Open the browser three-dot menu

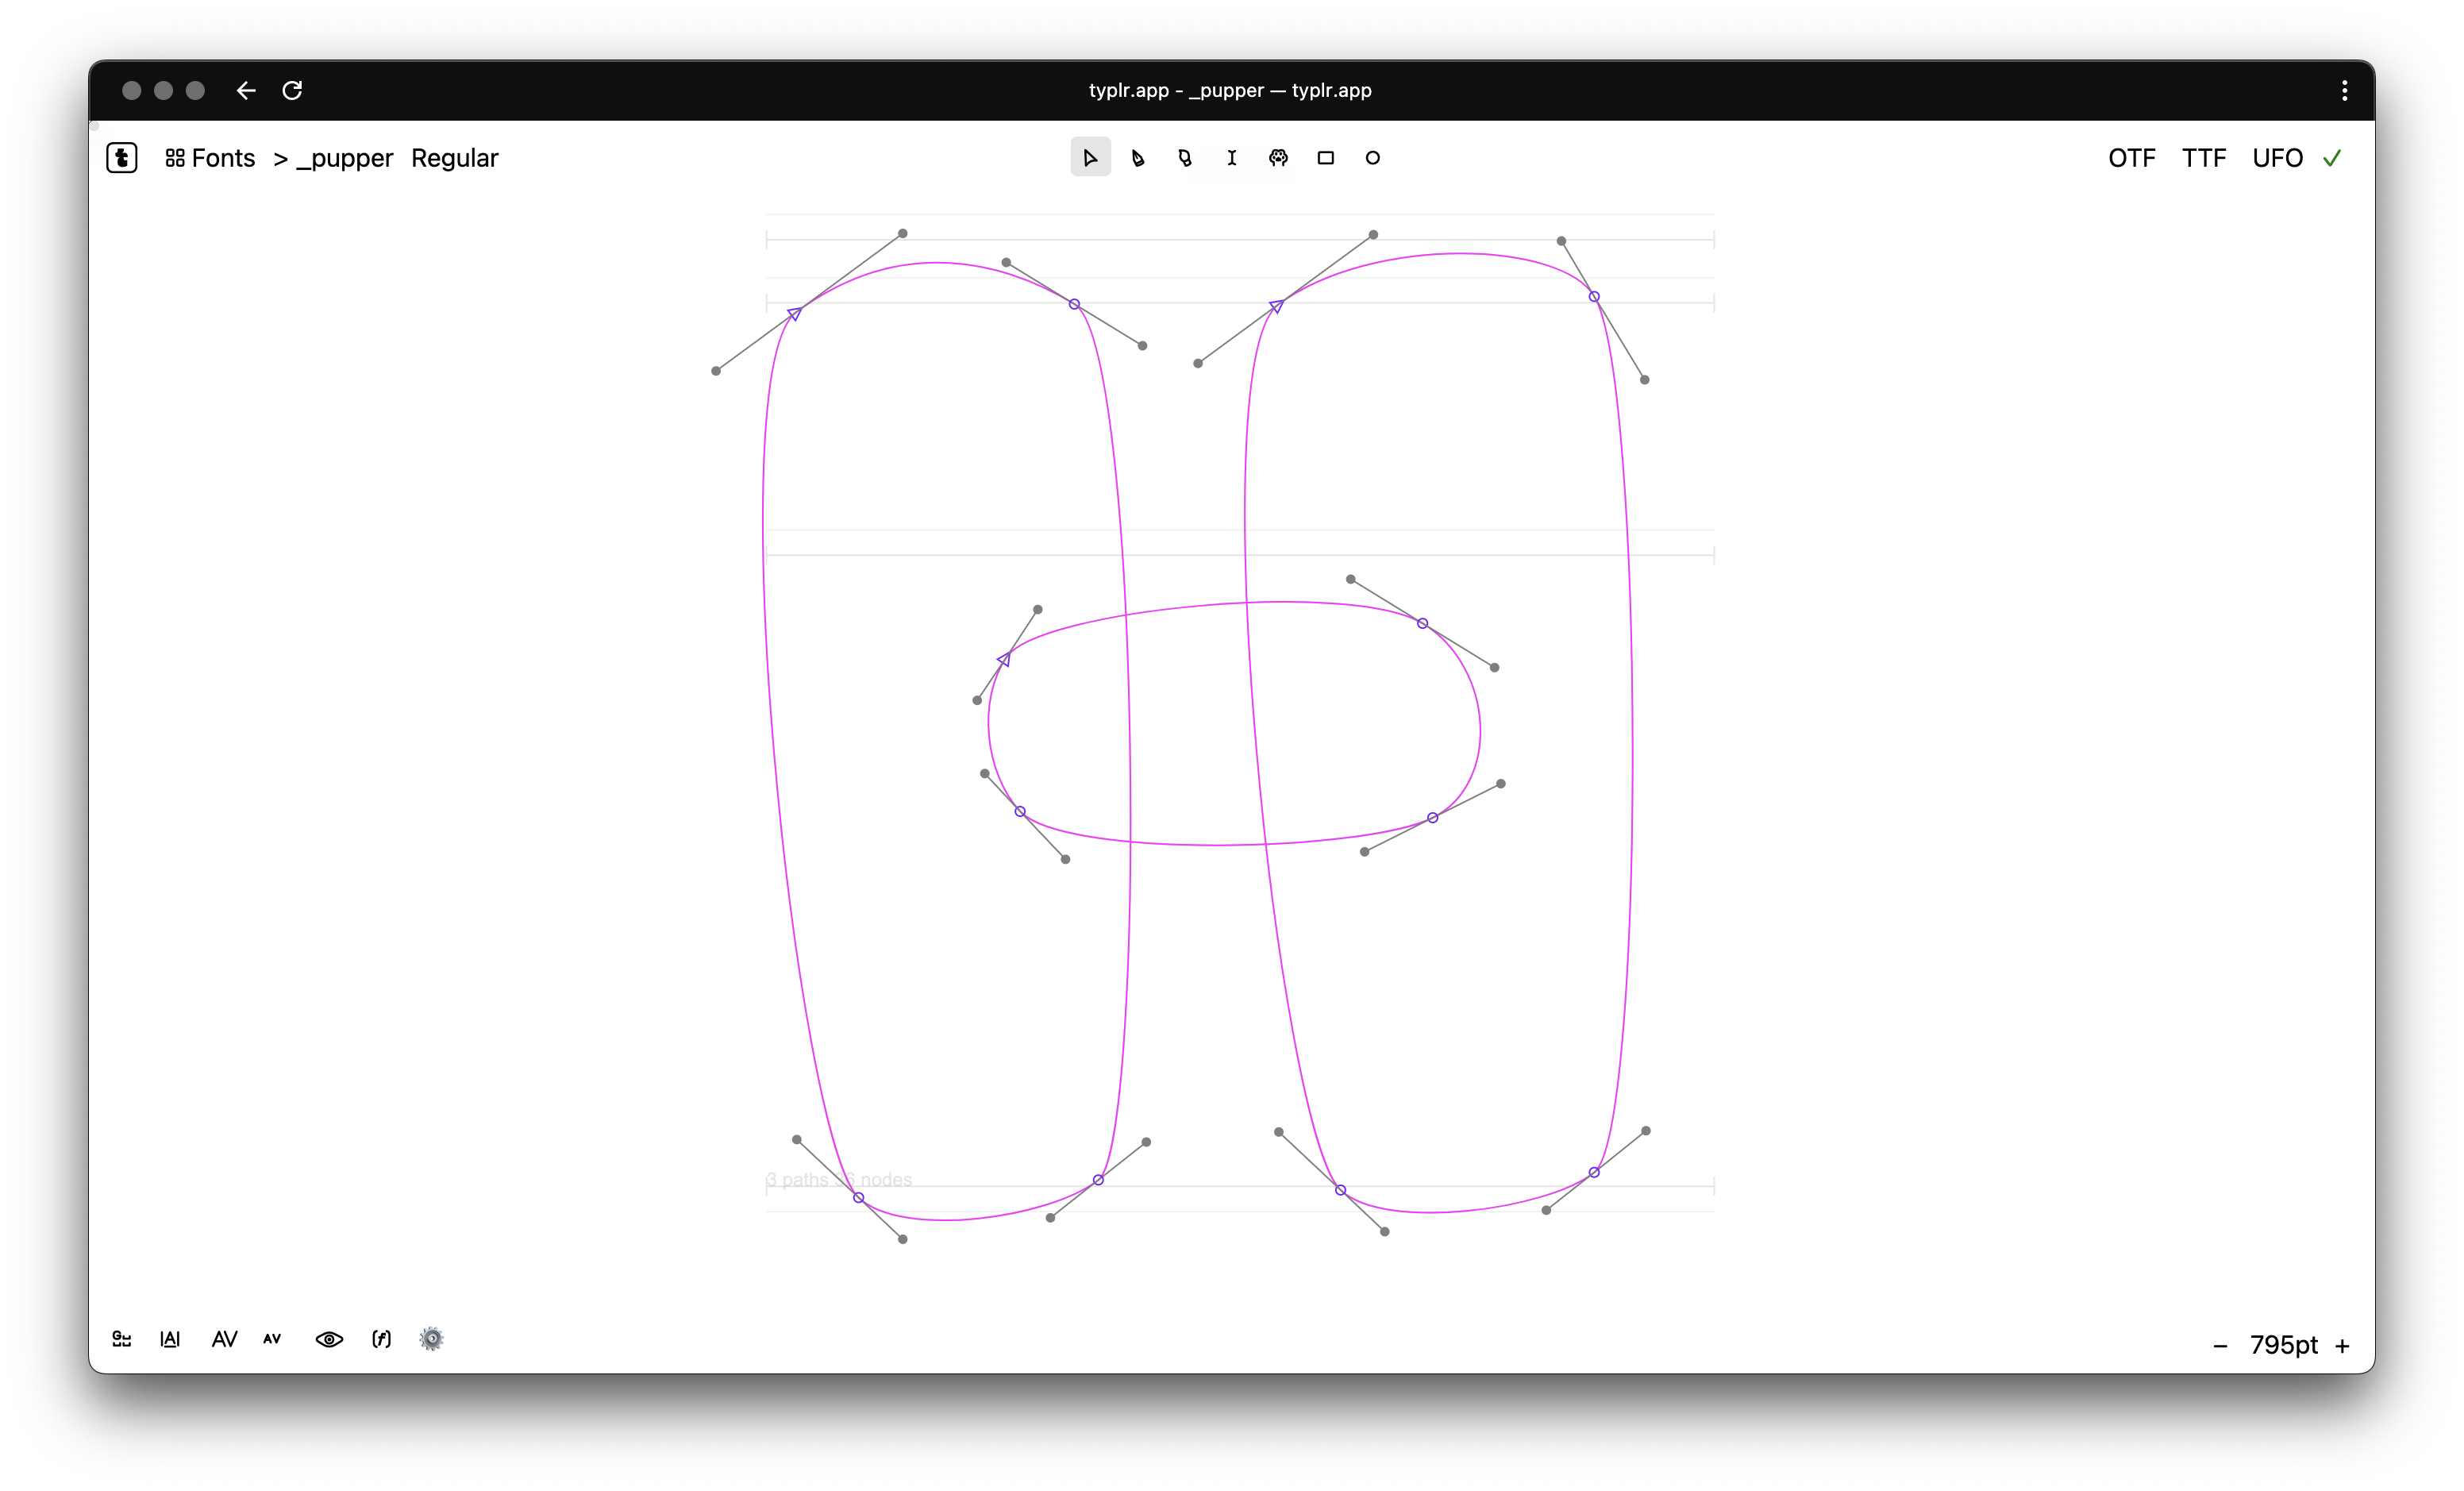click(x=2344, y=91)
